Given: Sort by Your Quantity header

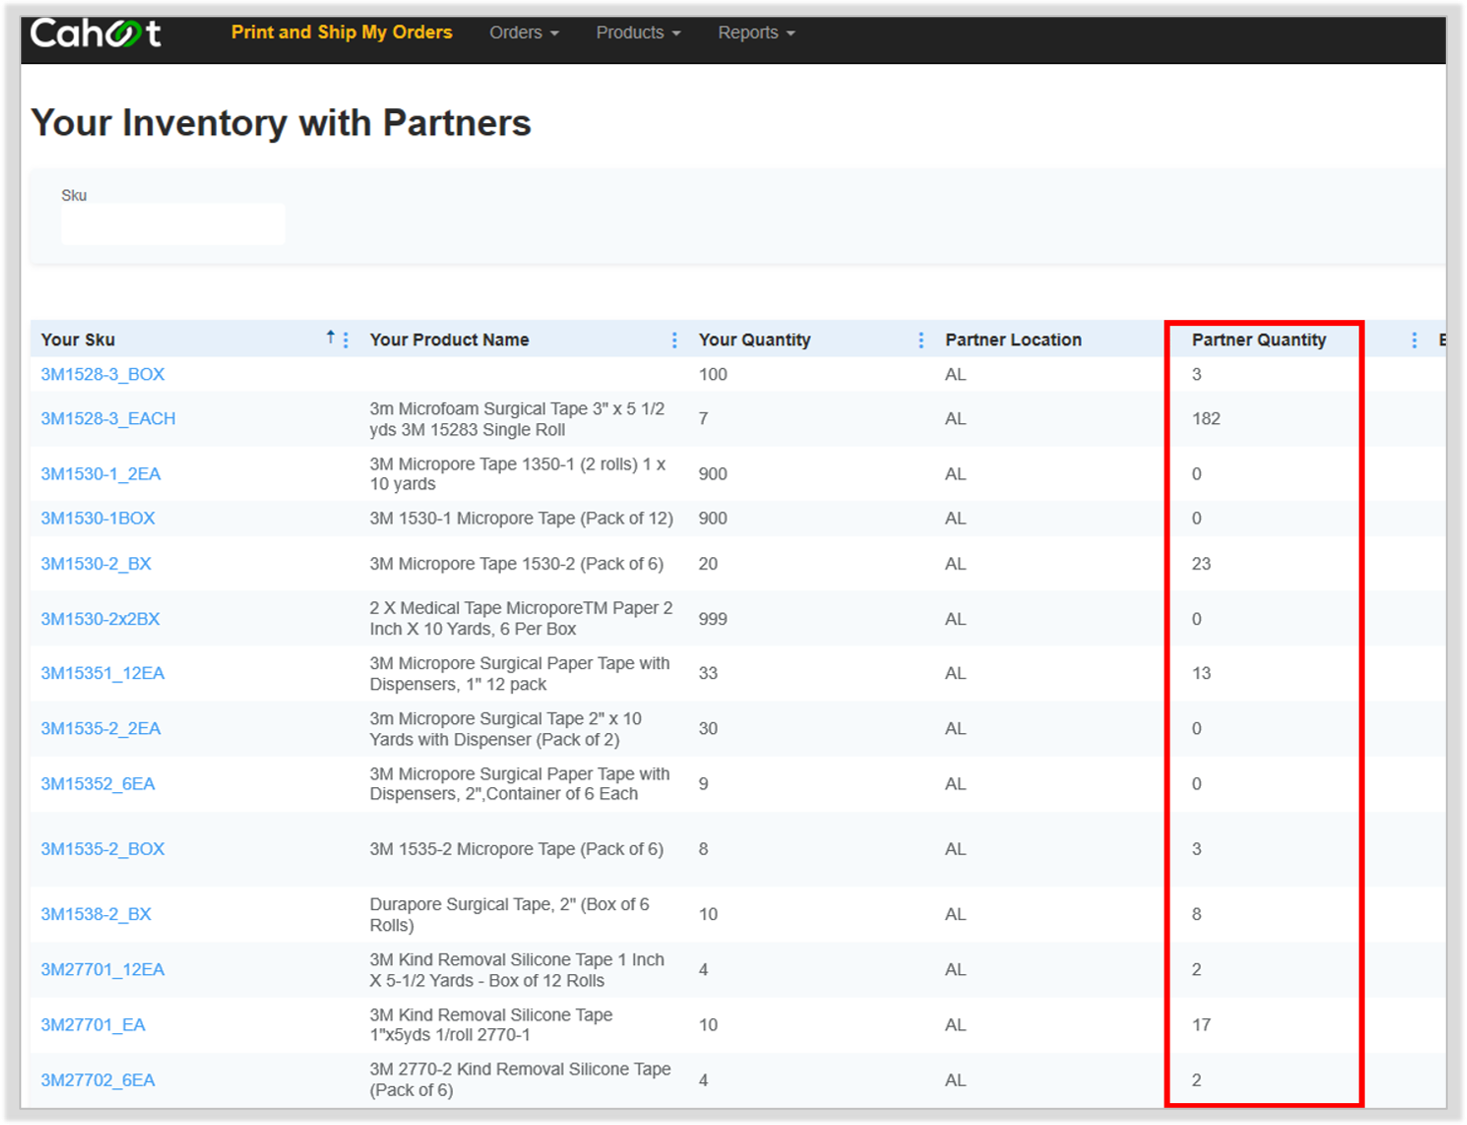Looking at the screenshot, I should [755, 340].
